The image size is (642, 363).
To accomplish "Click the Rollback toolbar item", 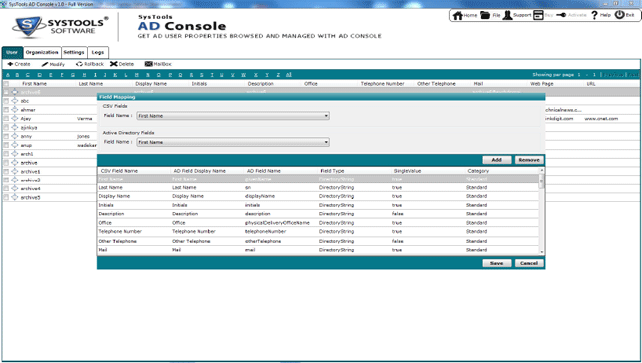I will (x=90, y=64).
